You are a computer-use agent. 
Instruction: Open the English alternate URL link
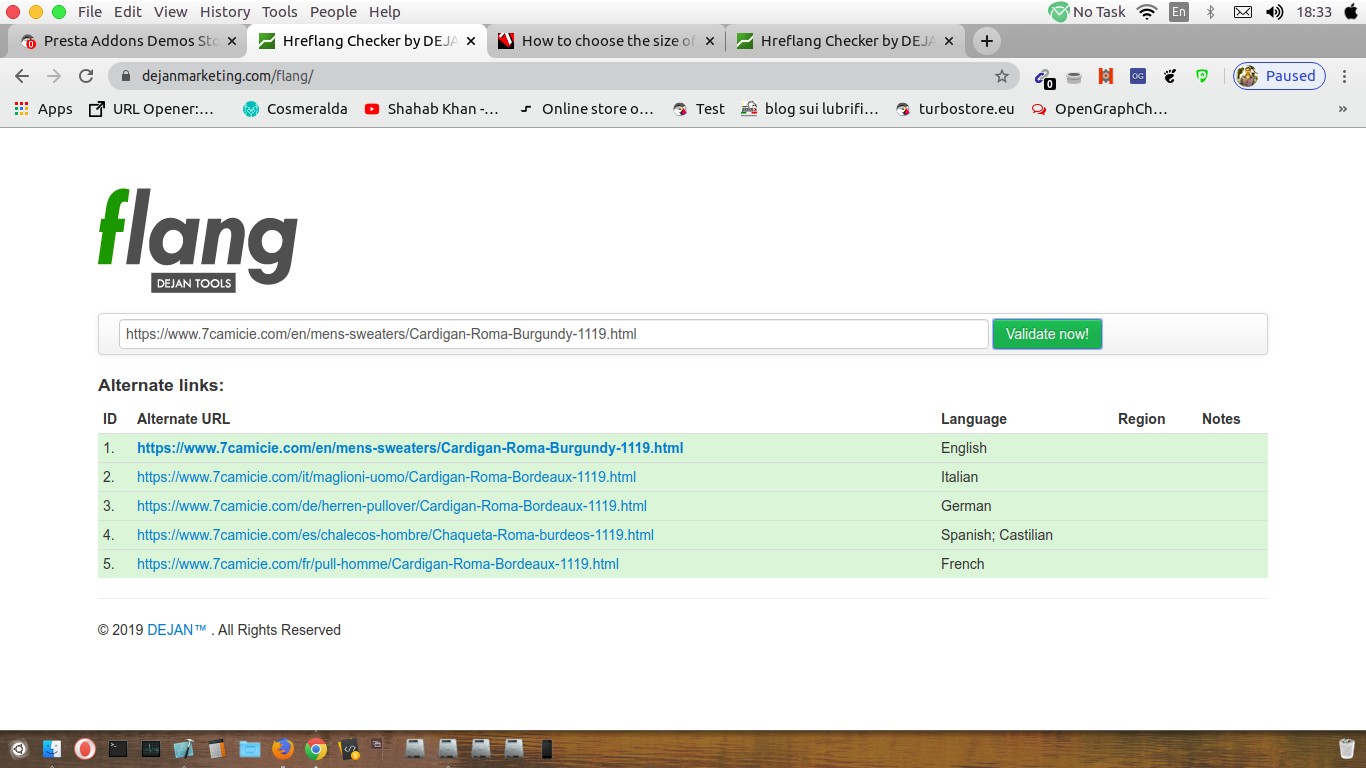click(x=410, y=448)
